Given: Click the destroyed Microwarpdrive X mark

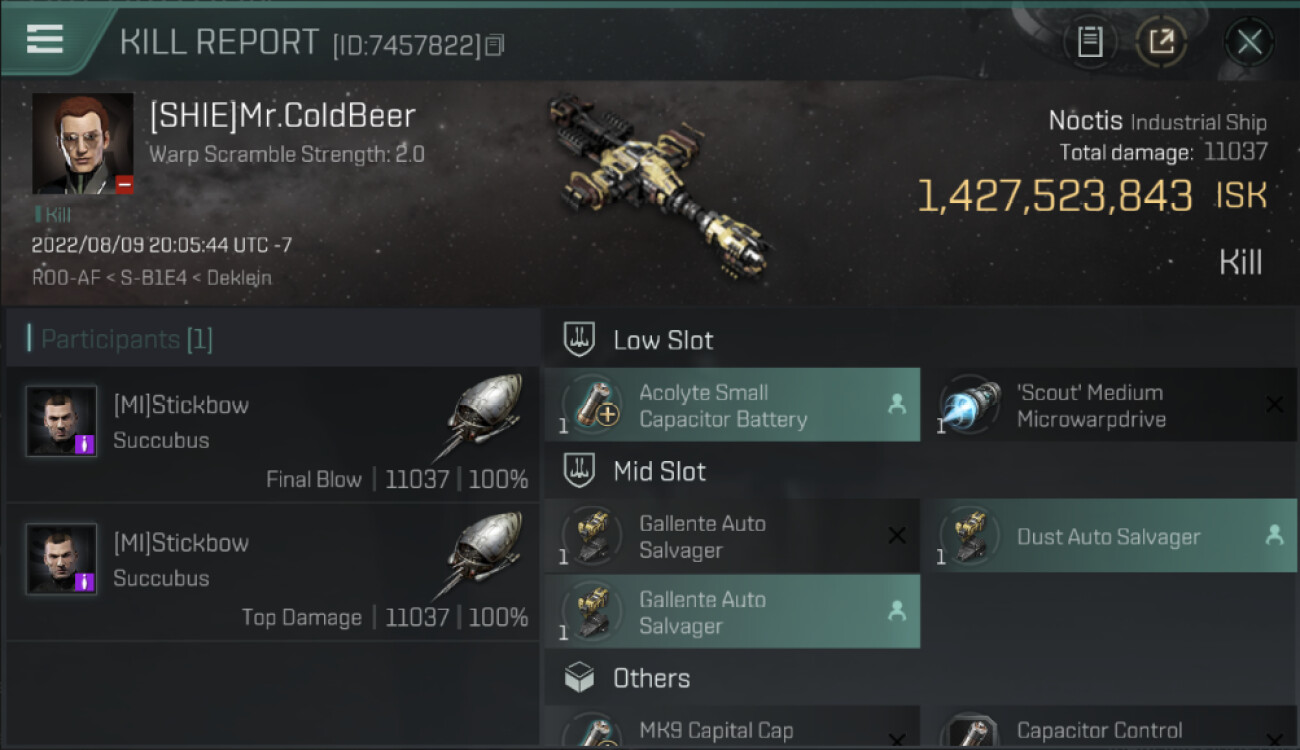Looking at the screenshot, I should 1274,404.
